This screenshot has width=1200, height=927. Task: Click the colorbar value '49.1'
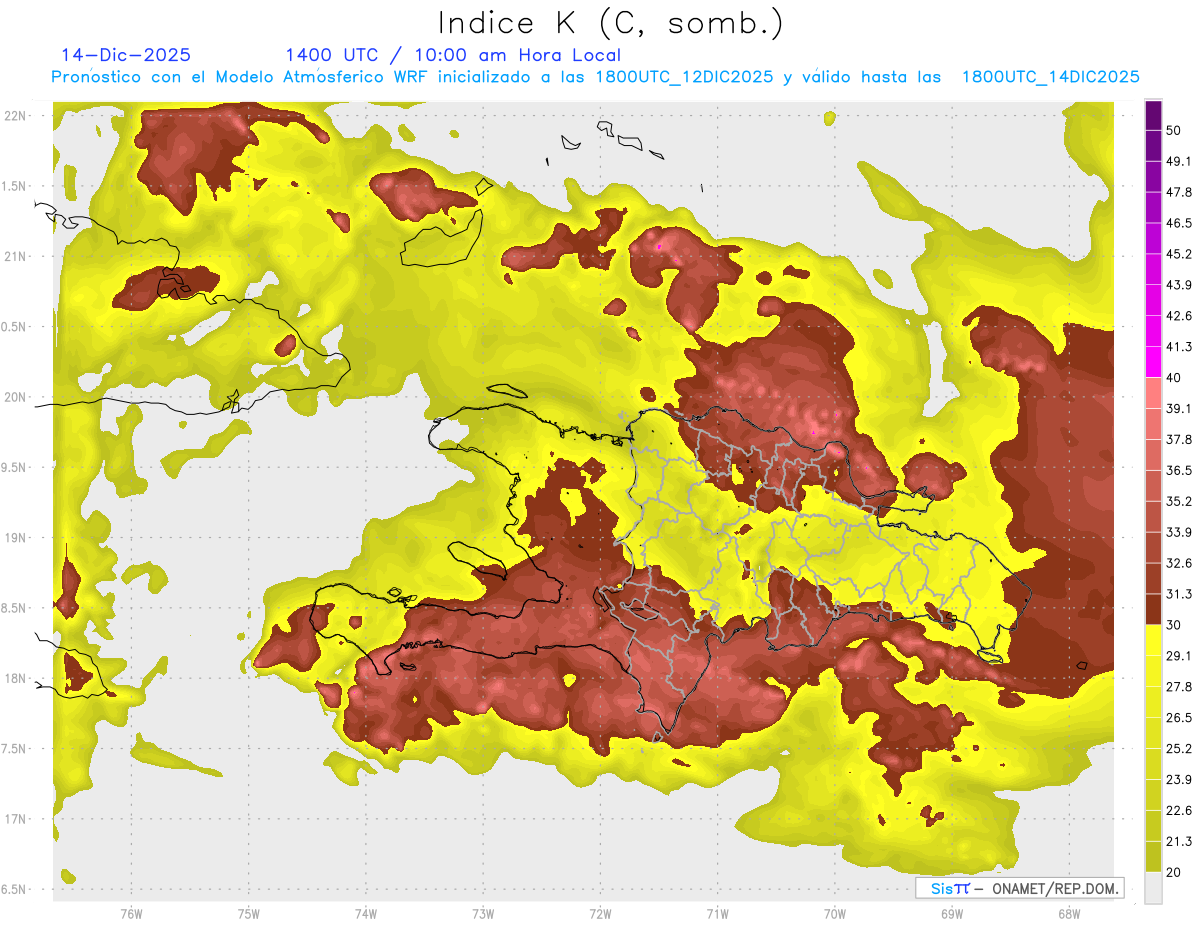[1178, 161]
